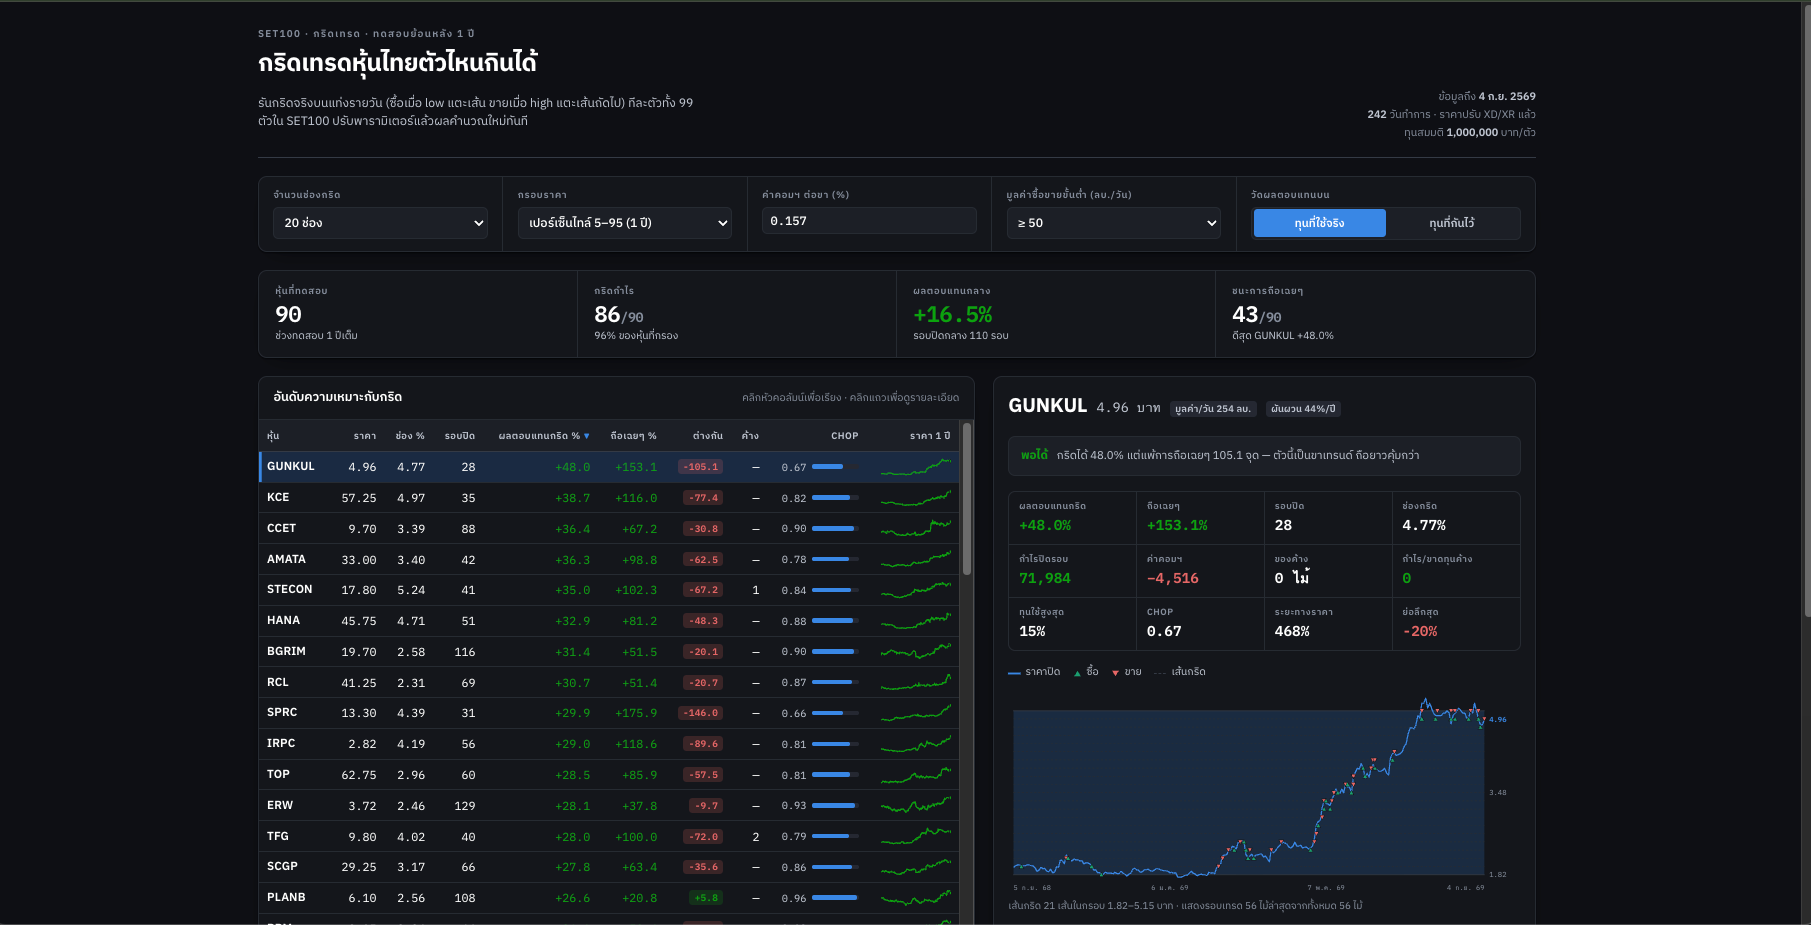Select the TOP stock row
The image size is (1811, 925).
click(609, 775)
